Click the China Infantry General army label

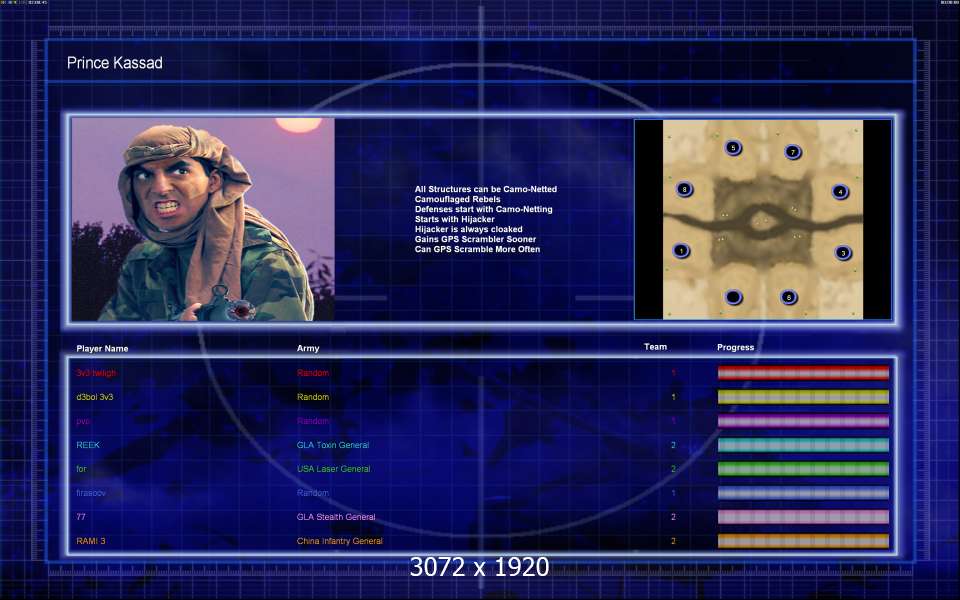point(339,541)
